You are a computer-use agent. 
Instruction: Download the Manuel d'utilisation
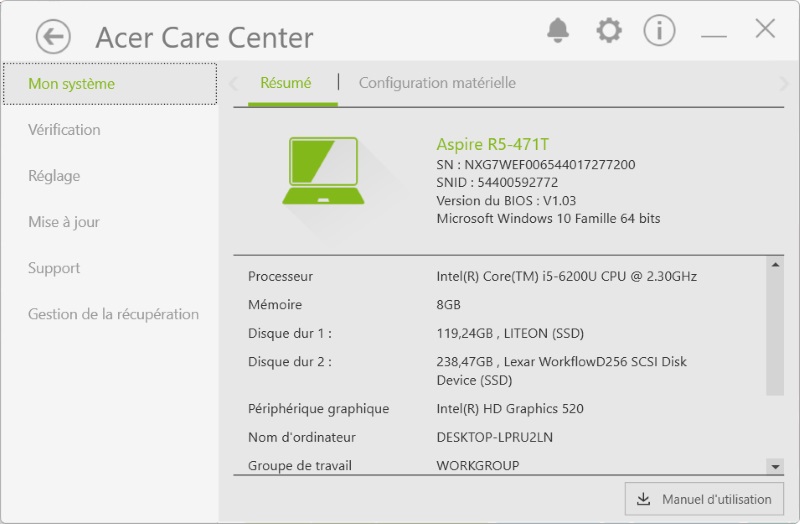point(704,499)
